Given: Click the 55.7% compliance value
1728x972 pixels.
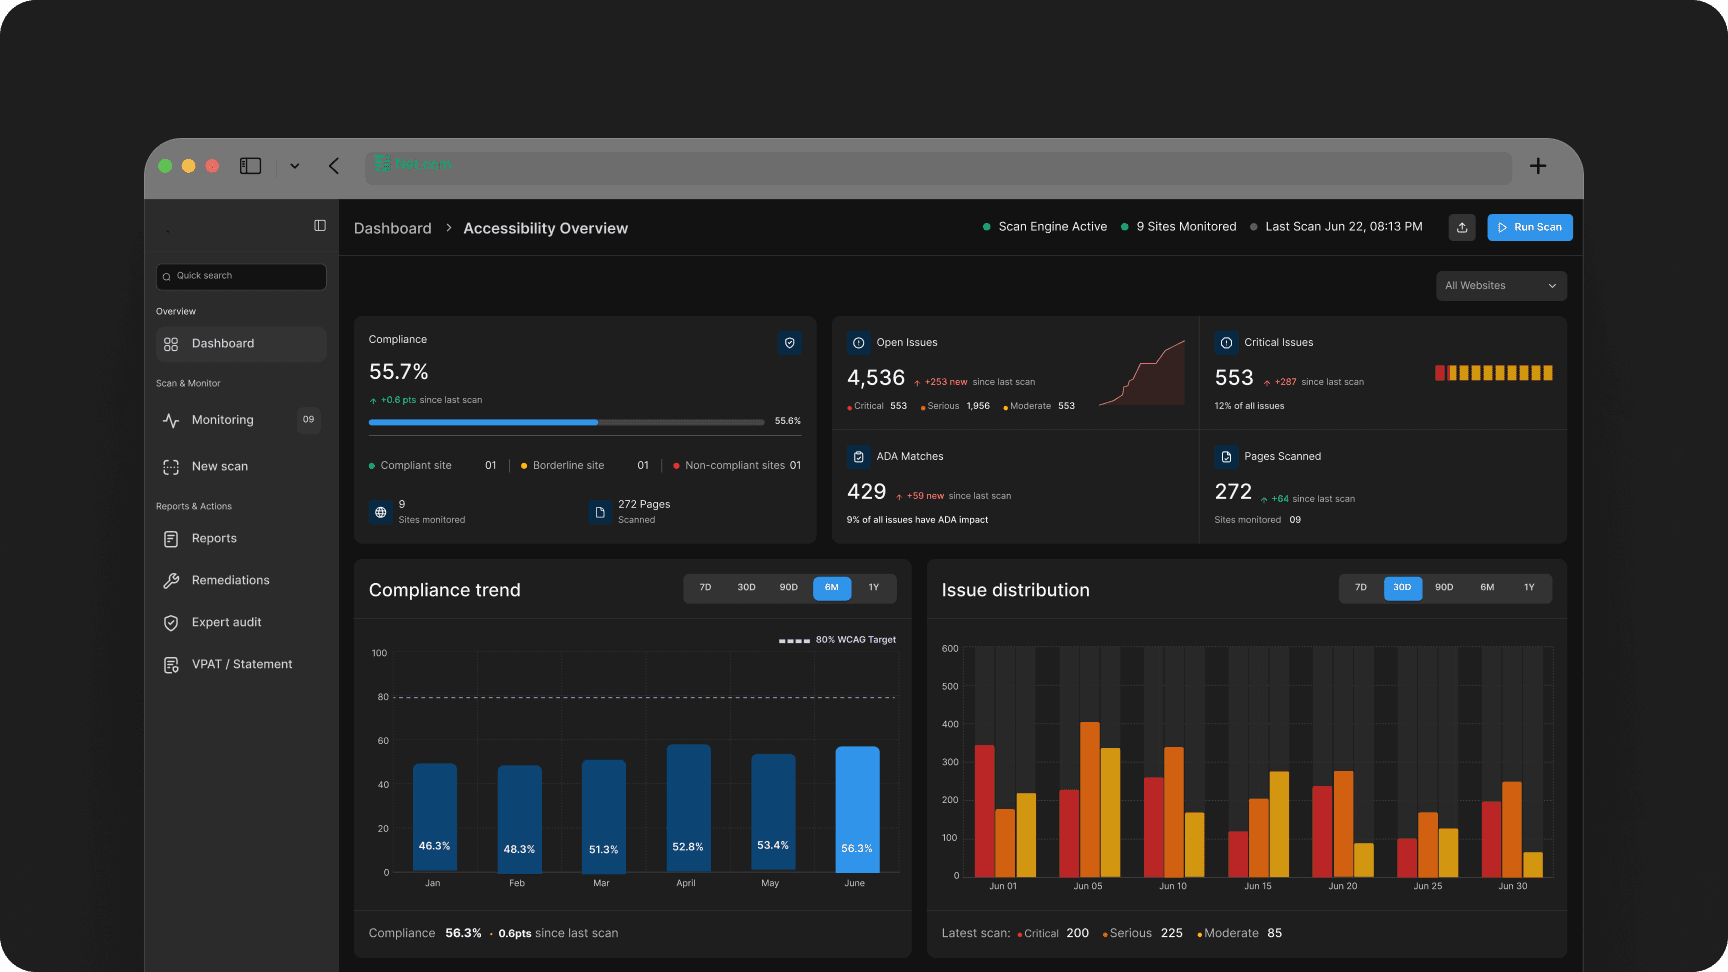Looking at the screenshot, I should coord(399,372).
